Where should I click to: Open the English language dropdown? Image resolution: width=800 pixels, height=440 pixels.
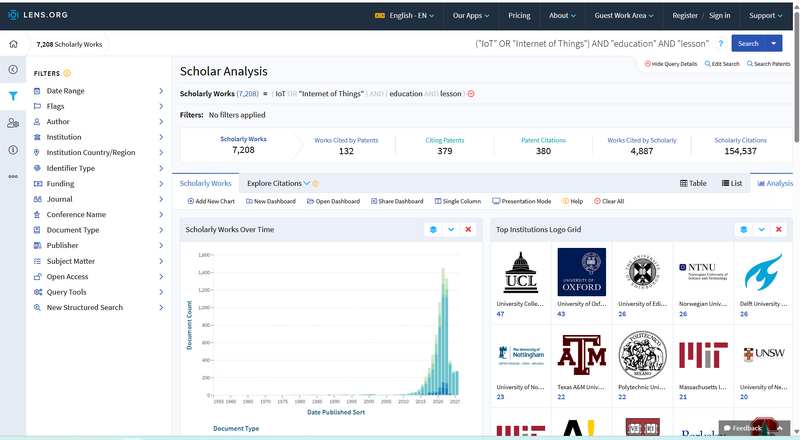coord(405,16)
